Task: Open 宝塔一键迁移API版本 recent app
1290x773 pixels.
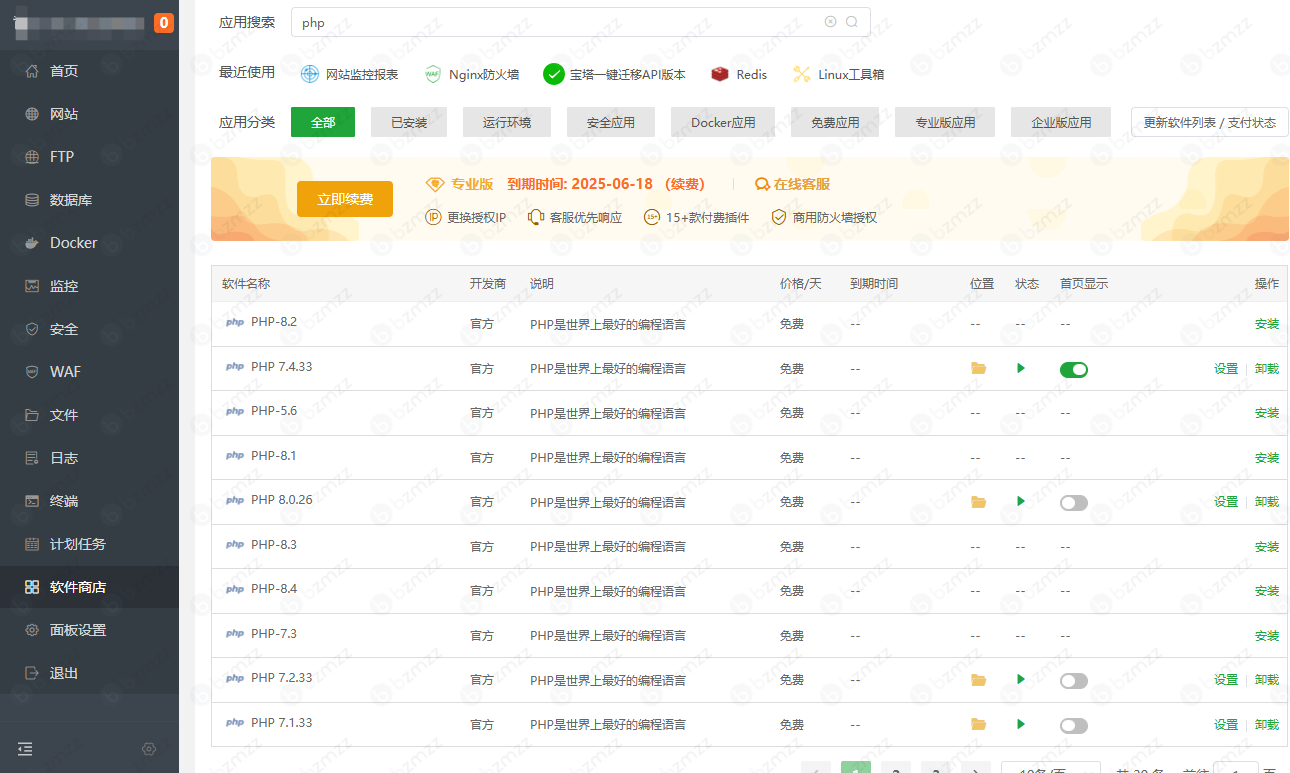Action: pos(614,74)
